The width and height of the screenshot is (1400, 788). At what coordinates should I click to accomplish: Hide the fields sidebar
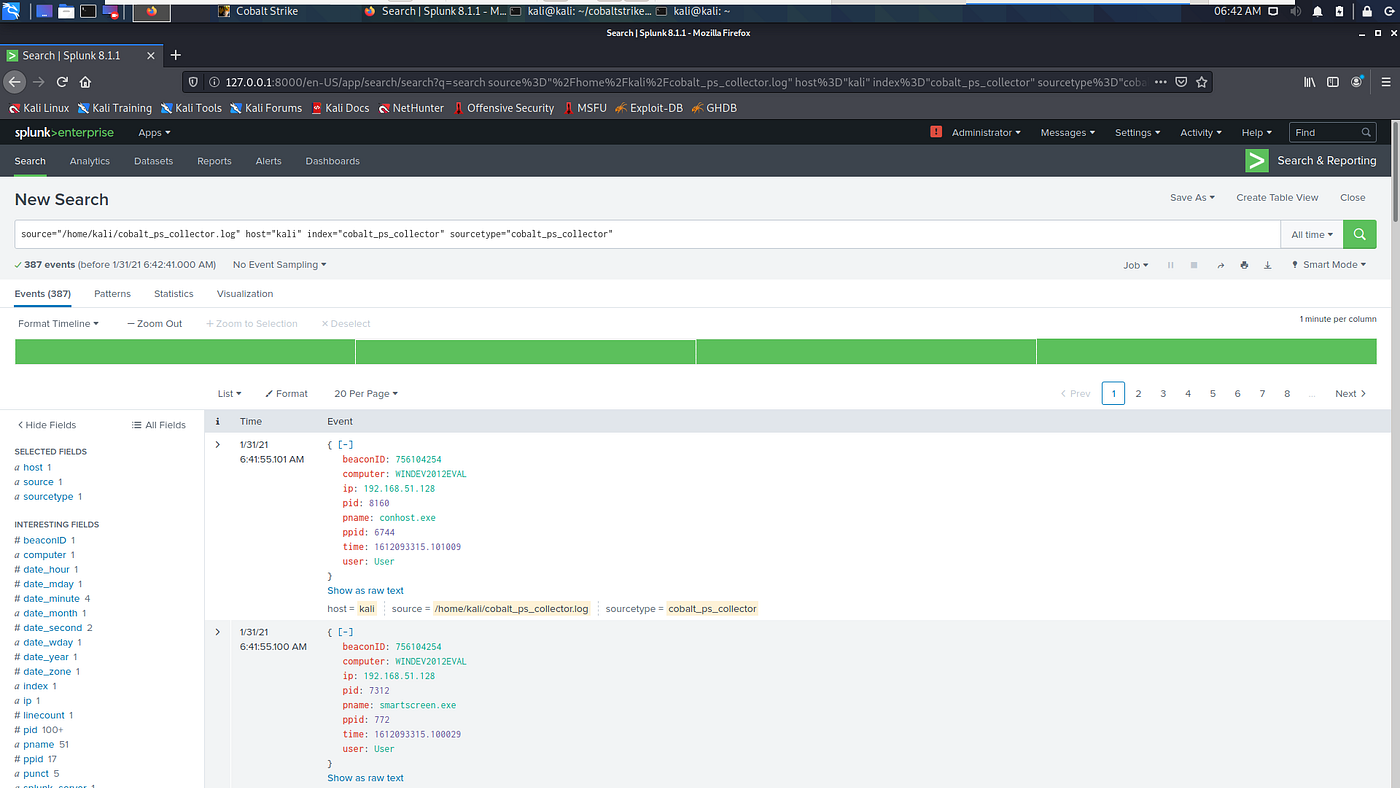point(47,425)
